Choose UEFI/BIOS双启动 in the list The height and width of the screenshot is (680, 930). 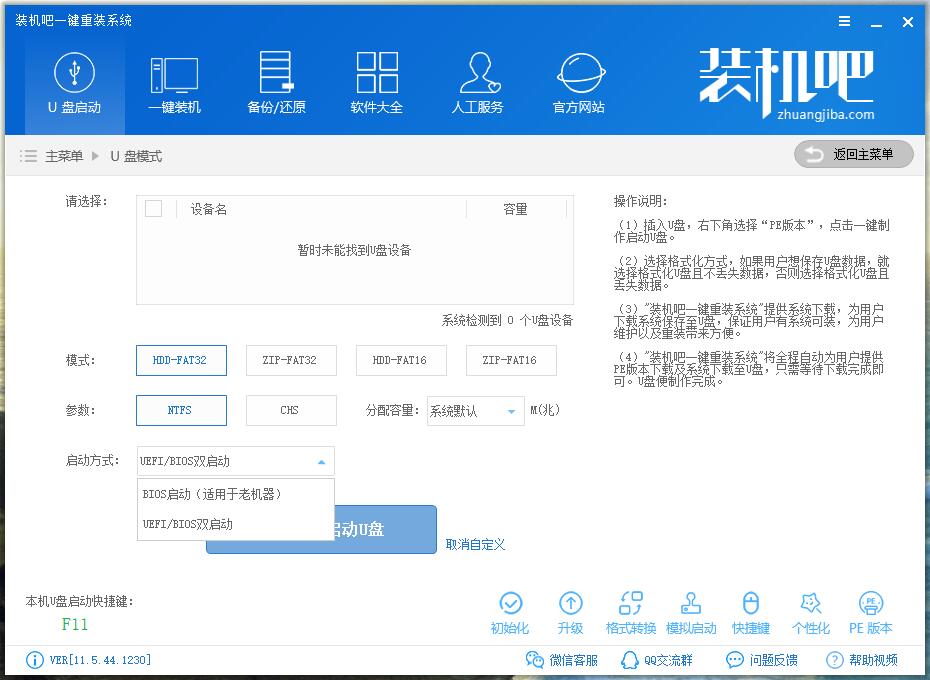[236, 525]
